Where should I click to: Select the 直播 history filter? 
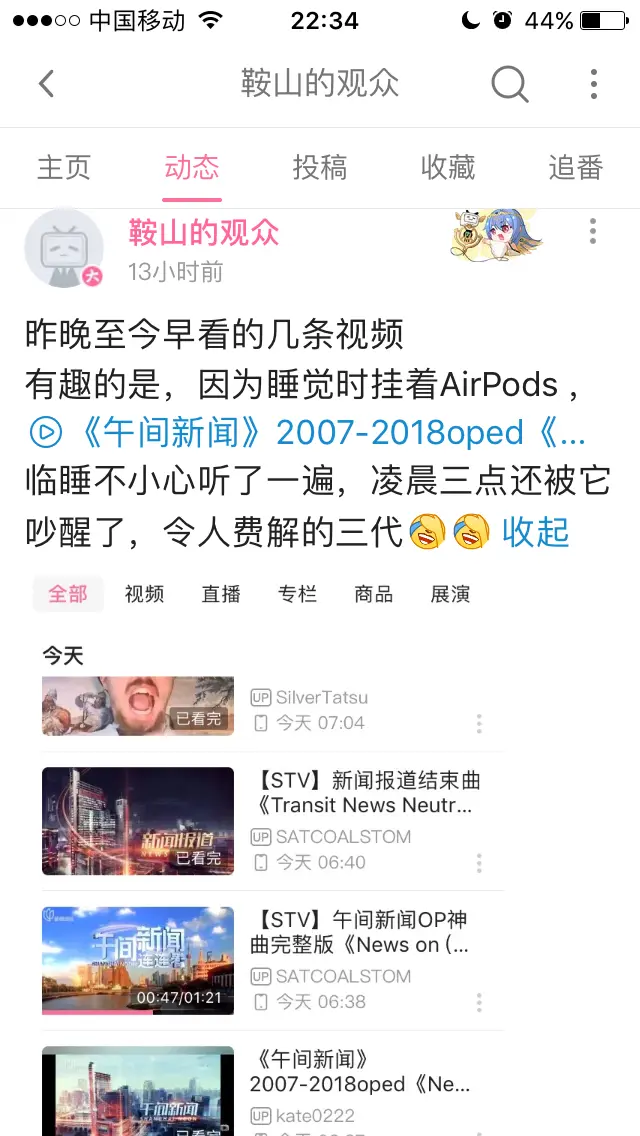(x=221, y=595)
